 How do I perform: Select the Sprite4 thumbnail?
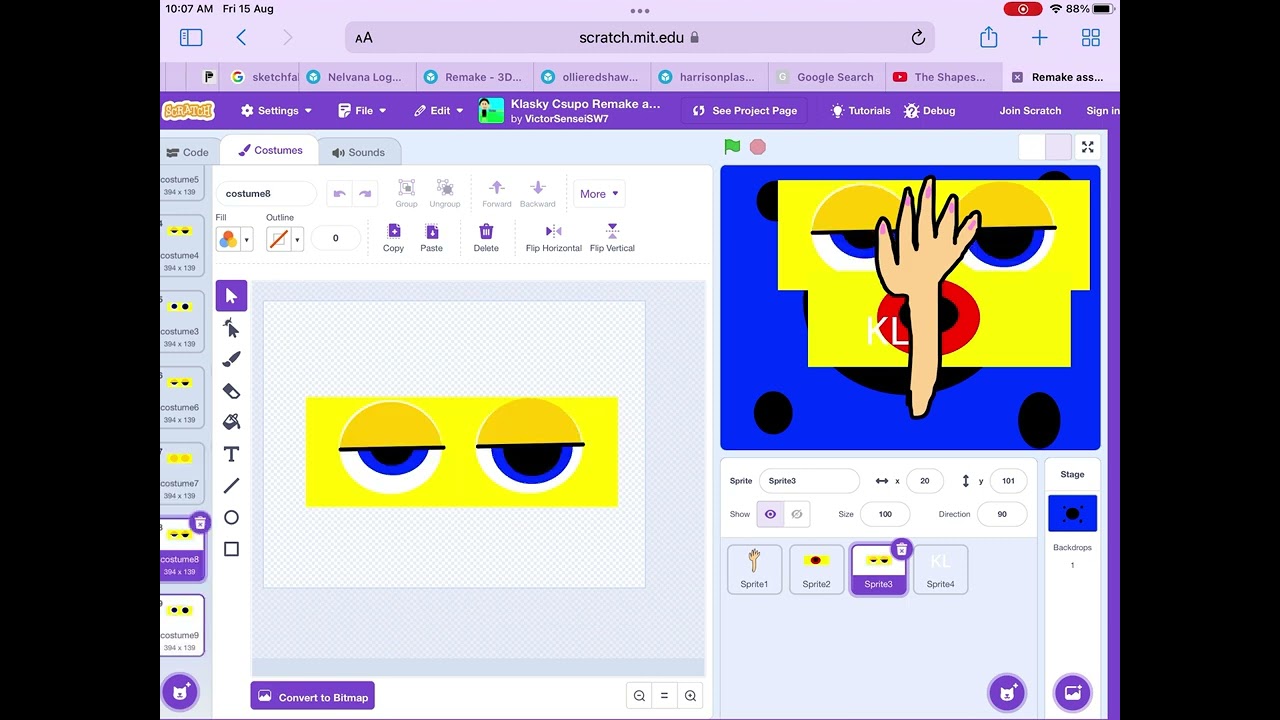point(940,569)
